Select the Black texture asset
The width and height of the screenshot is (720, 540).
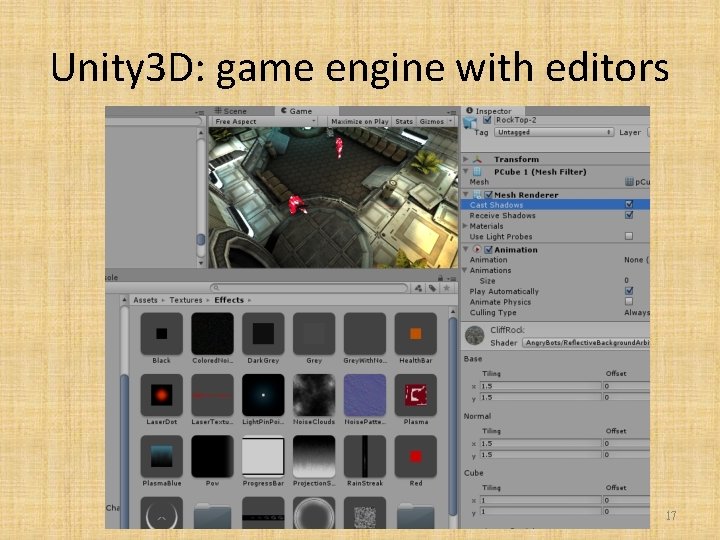pos(162,334)
